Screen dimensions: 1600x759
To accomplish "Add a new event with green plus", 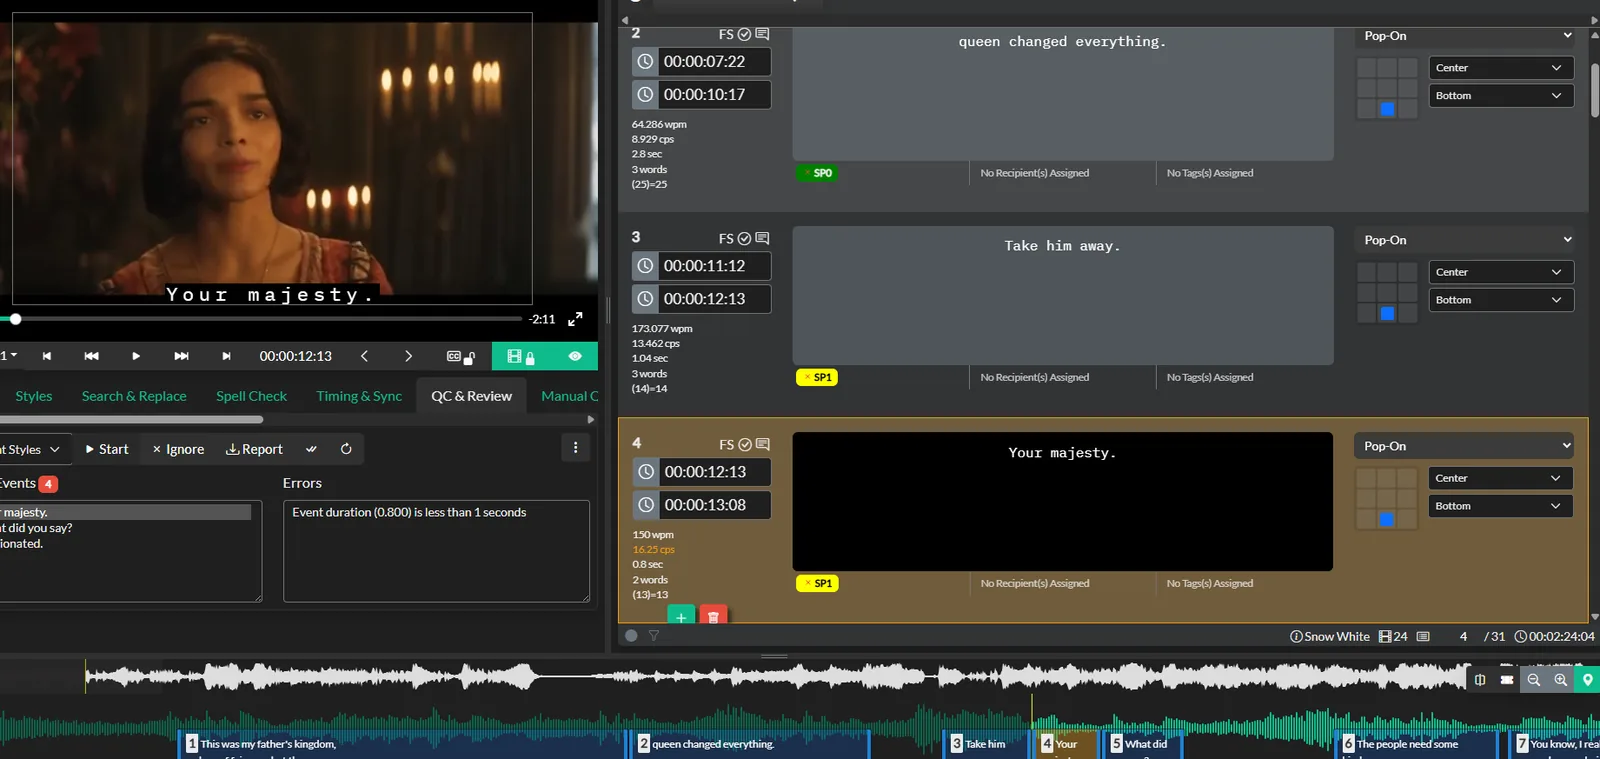I will pyautogui.click(x=681, y=617).
